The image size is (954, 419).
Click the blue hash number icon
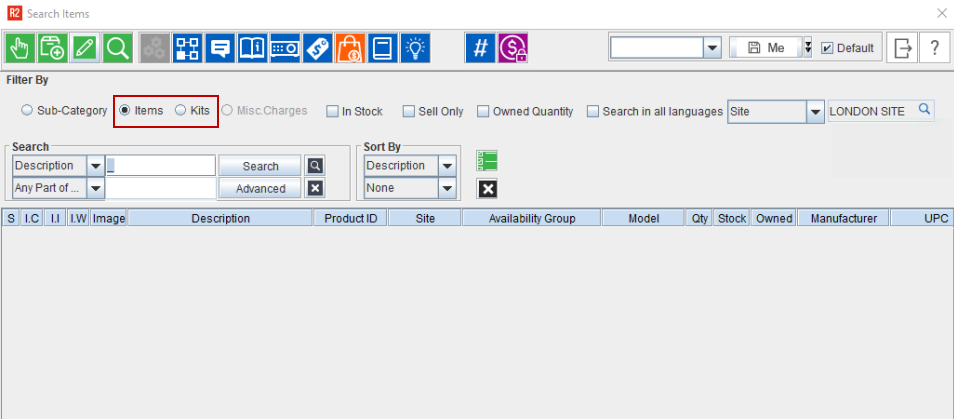click(x=480, y=48)
